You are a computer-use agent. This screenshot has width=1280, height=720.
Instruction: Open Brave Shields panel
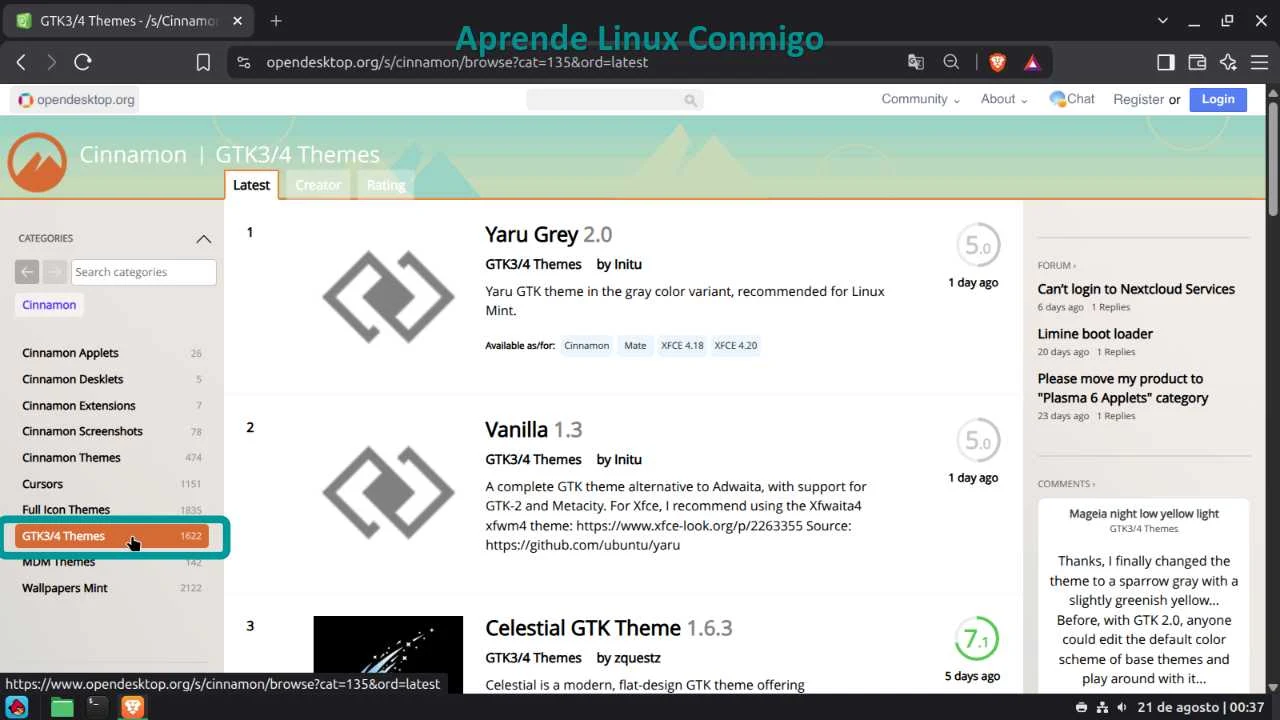[x=997, y=62]
